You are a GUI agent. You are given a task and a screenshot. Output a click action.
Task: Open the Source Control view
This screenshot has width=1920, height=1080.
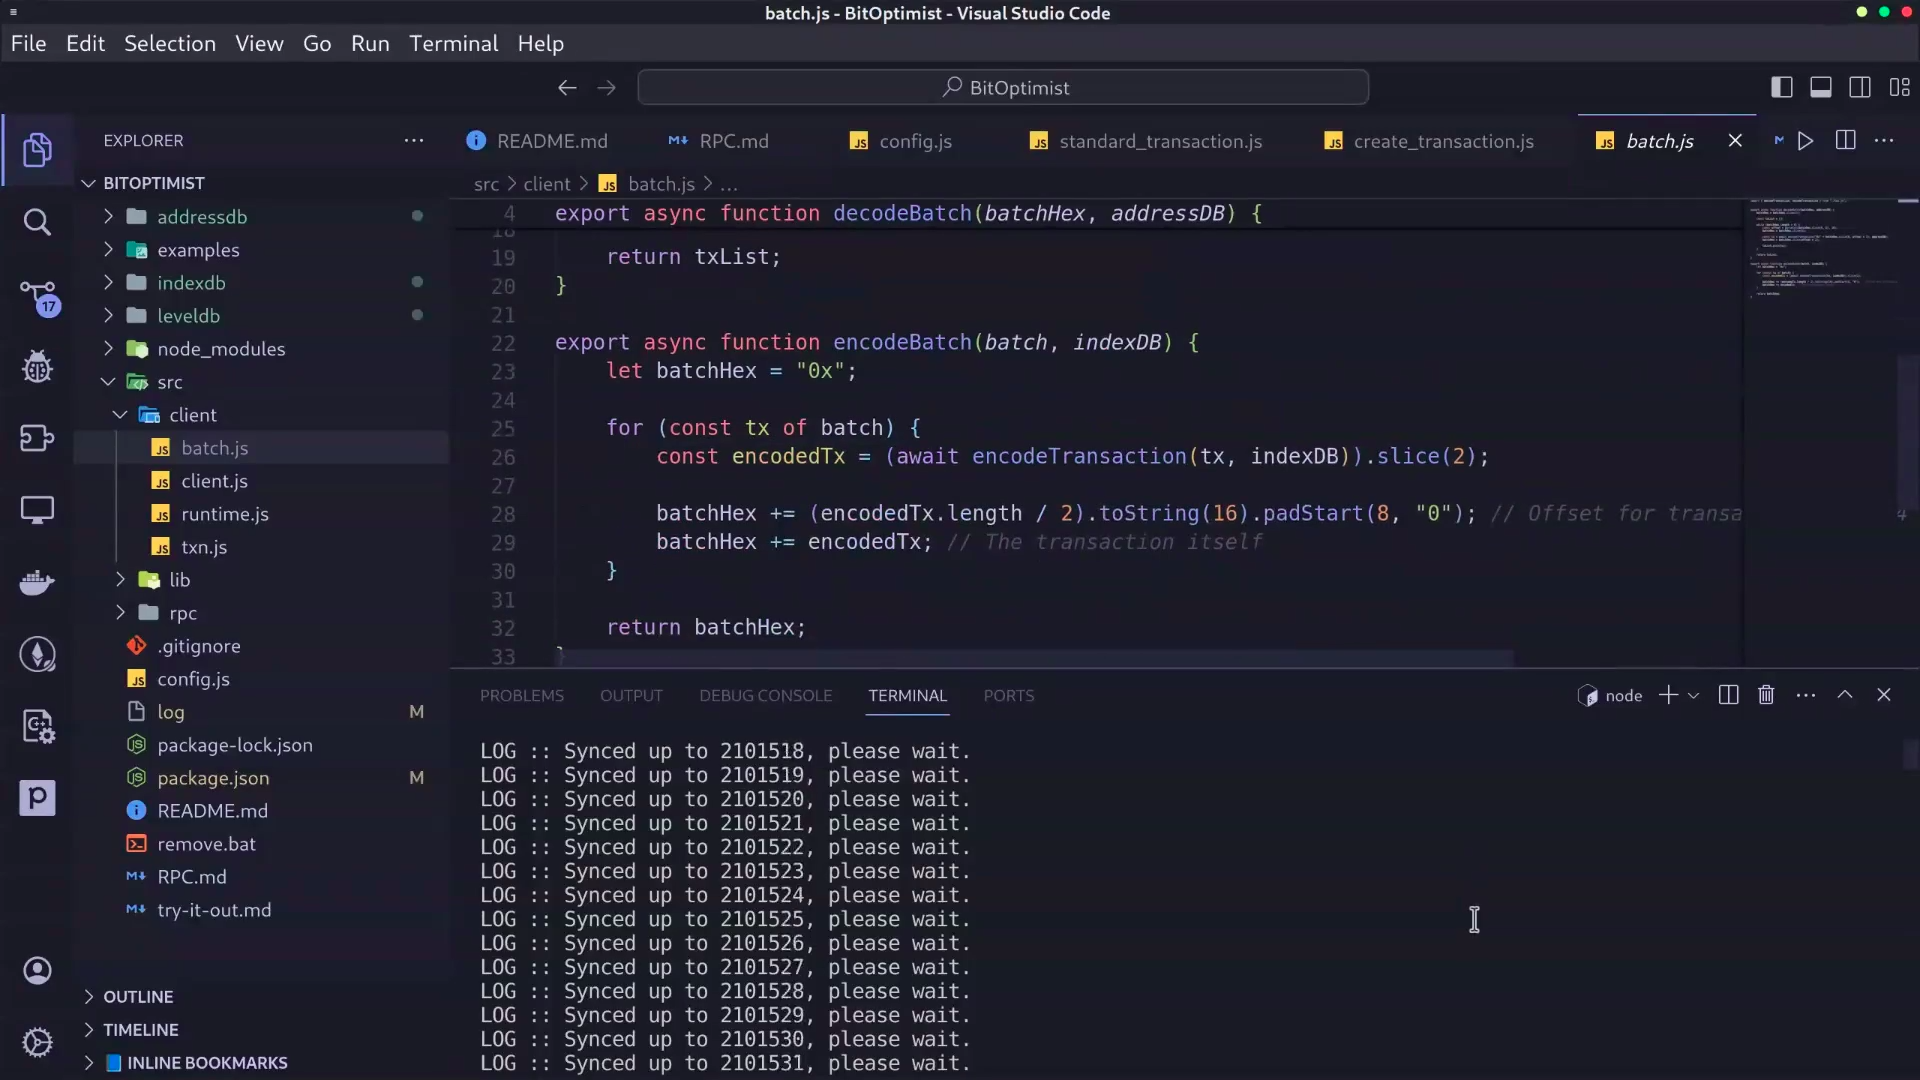tap(38, 297)
